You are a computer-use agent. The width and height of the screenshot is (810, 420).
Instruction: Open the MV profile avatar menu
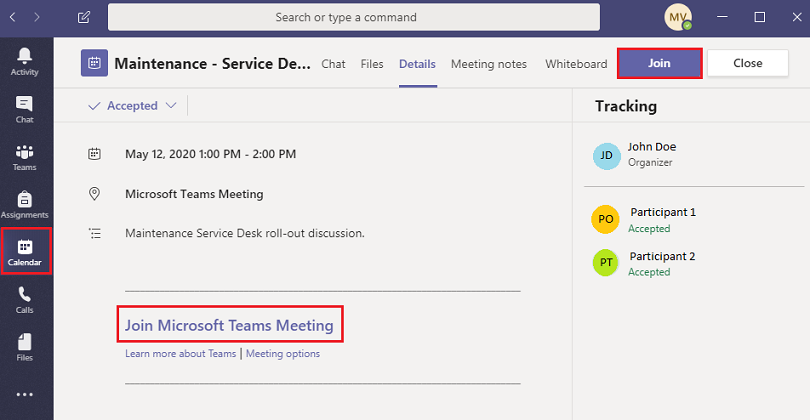click(x=678, y=17)
